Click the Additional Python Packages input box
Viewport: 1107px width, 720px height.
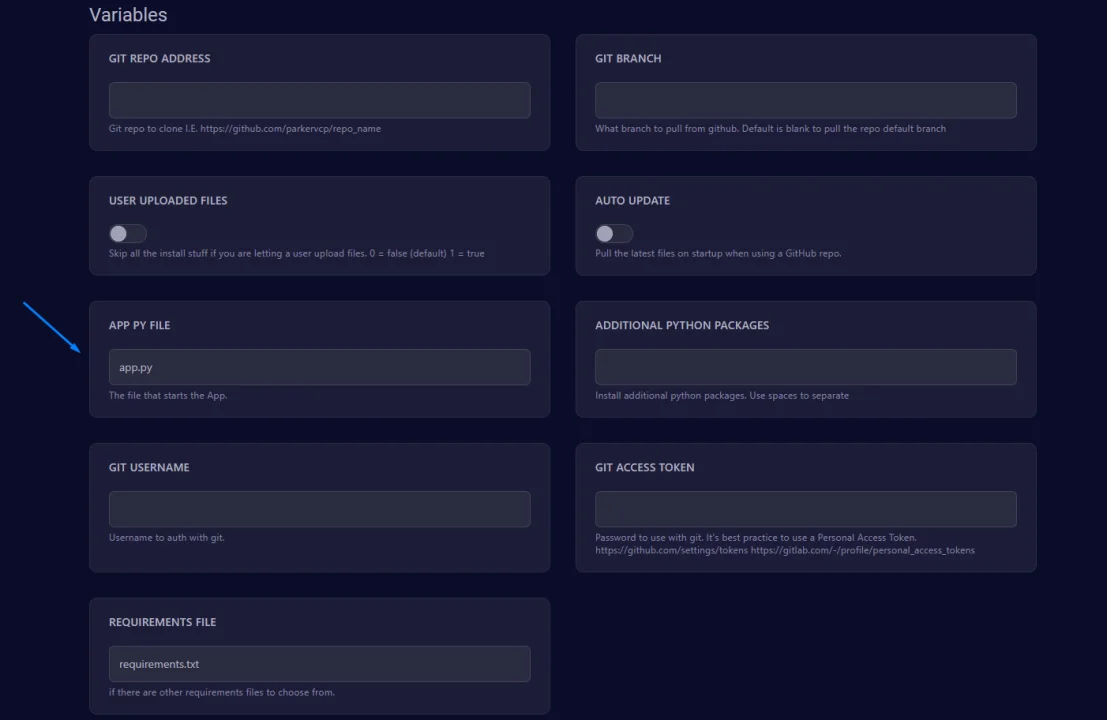pos(805,367)
